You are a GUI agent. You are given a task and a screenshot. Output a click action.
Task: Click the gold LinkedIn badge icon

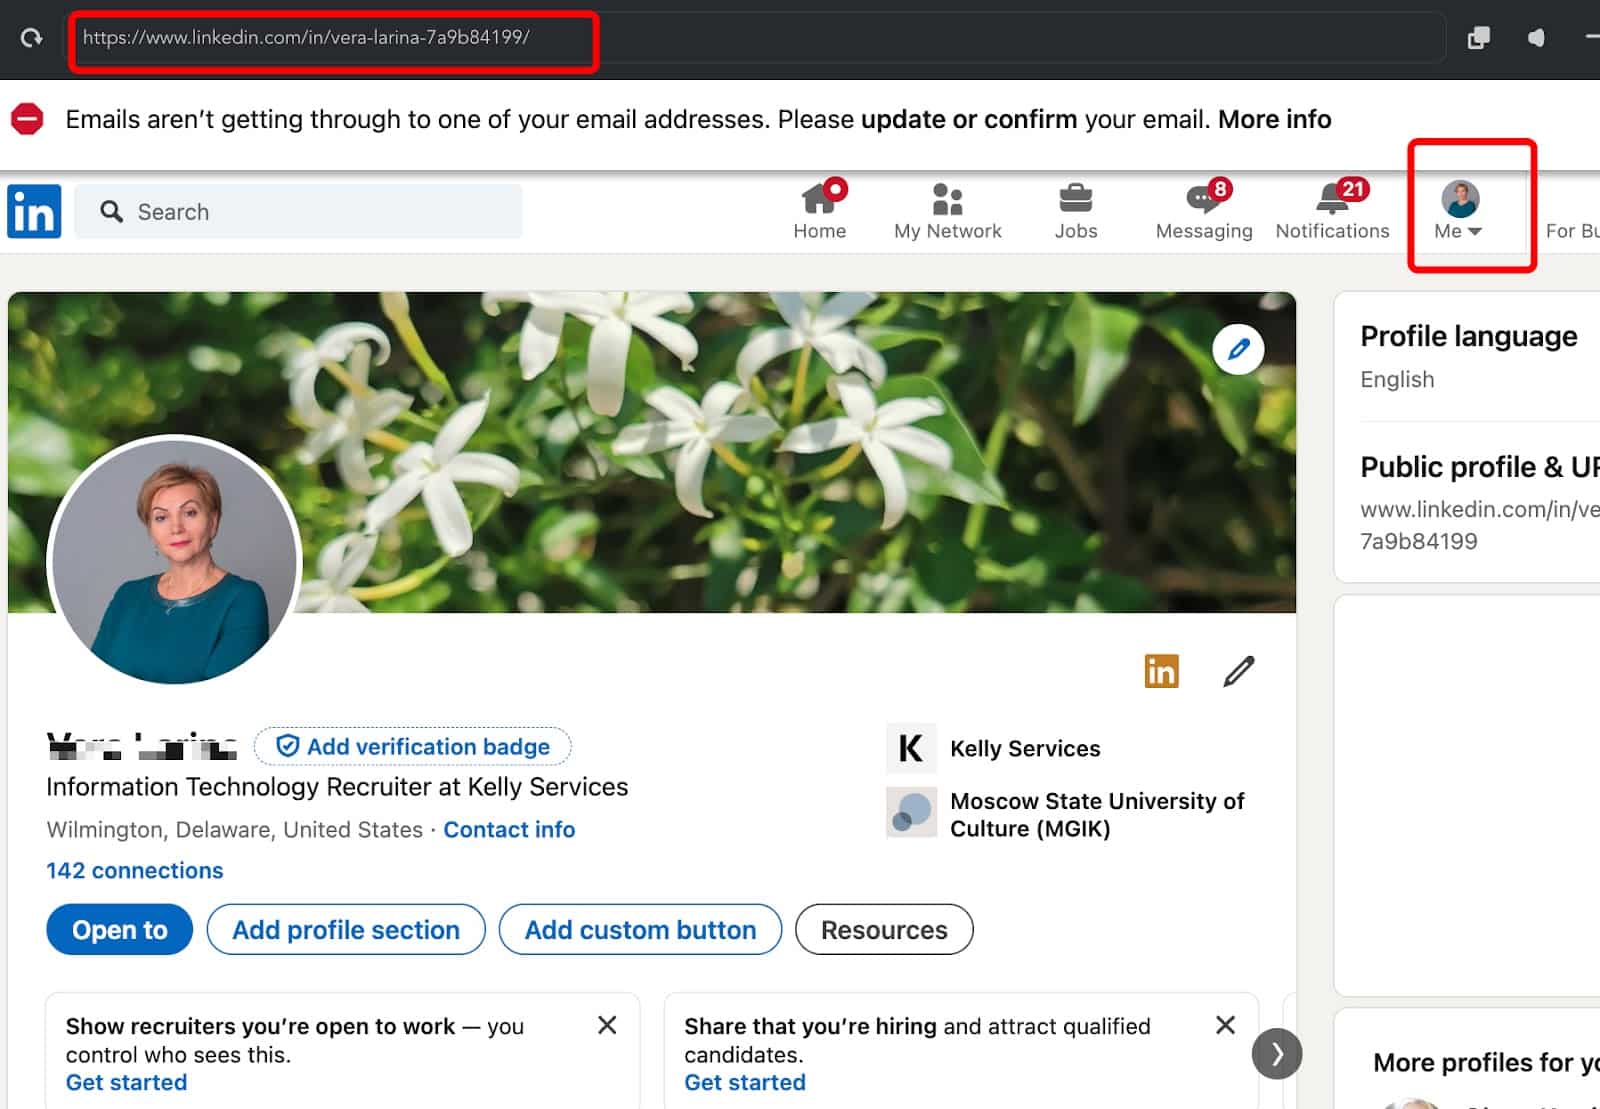tap(1161, 671)
